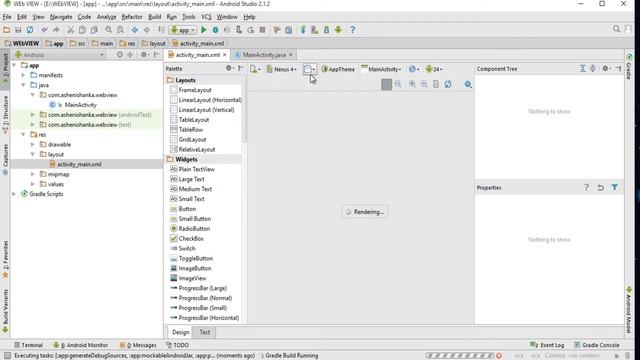Pick the WebView-ready RelativeLayout palette item

click(197, 149)
